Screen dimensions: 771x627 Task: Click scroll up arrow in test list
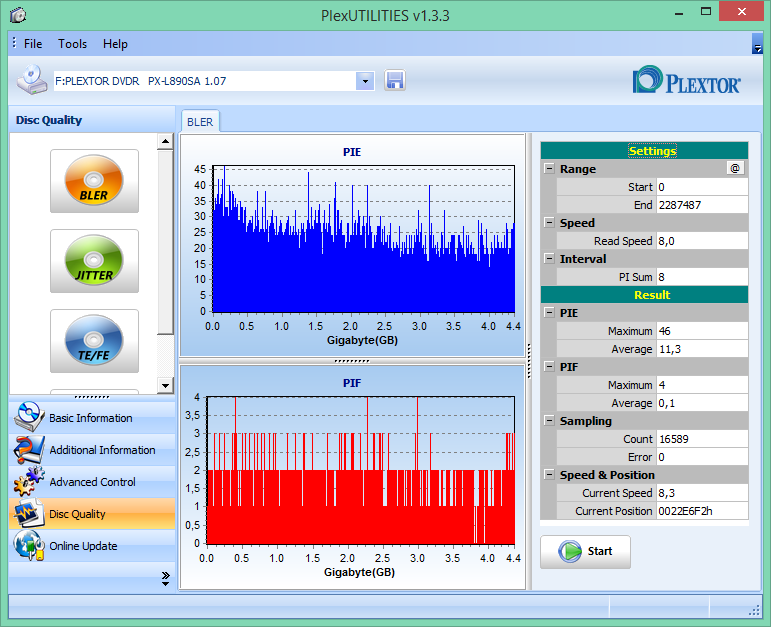[165, 142]
